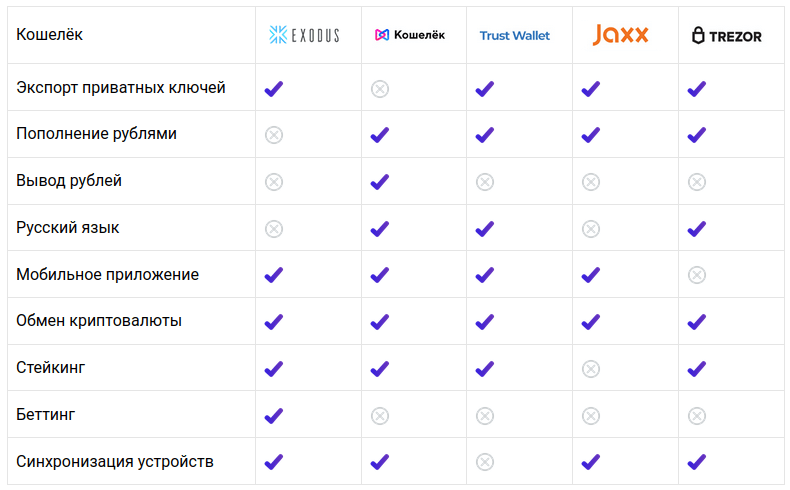Click Кошелёк cross for Экспорт приватных ключей
Viewport: 790px width, 490px height.
[380, 89]
